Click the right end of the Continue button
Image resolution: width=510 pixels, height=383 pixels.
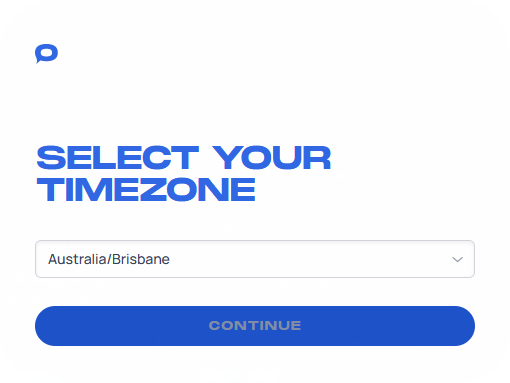[x=462, y=326]
